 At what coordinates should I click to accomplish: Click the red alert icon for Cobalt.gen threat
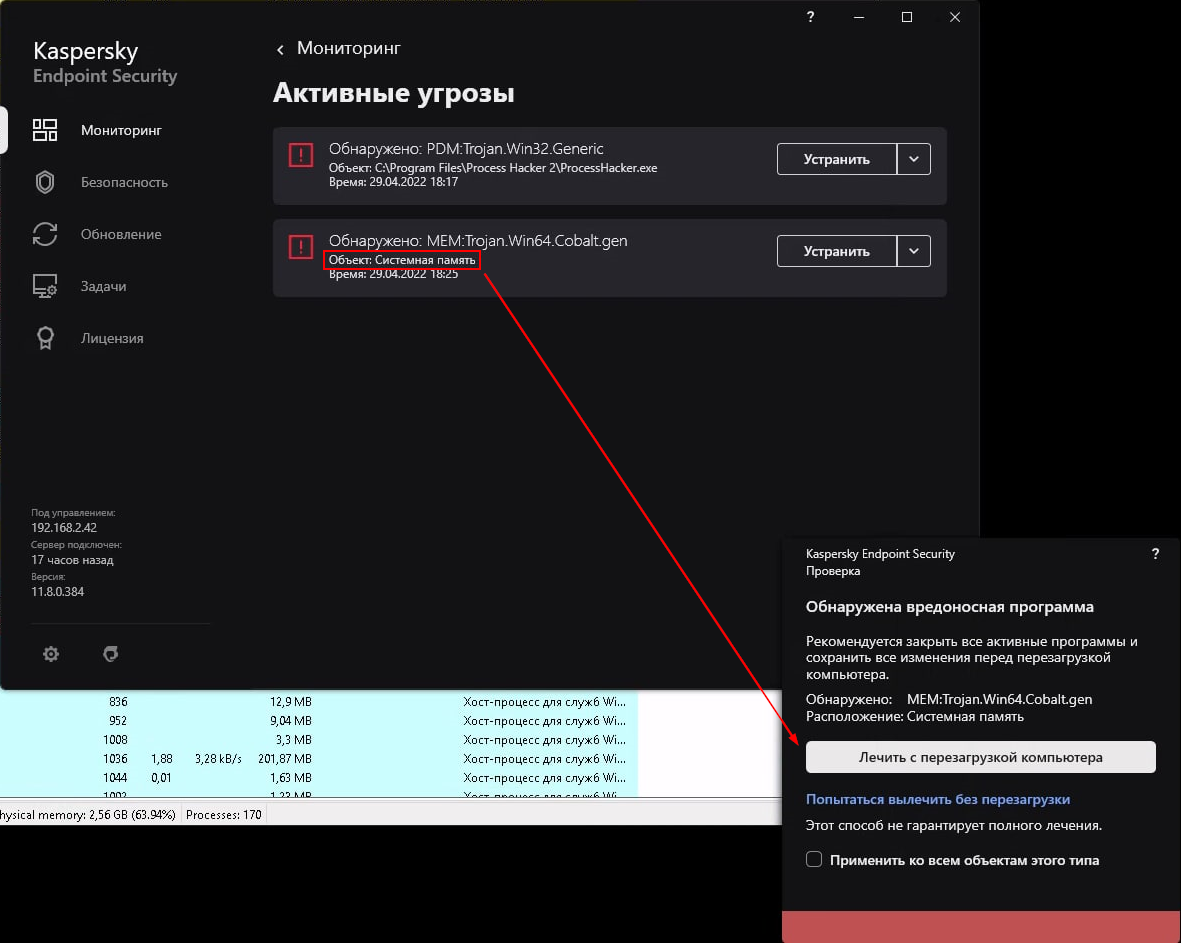point(300,247)
